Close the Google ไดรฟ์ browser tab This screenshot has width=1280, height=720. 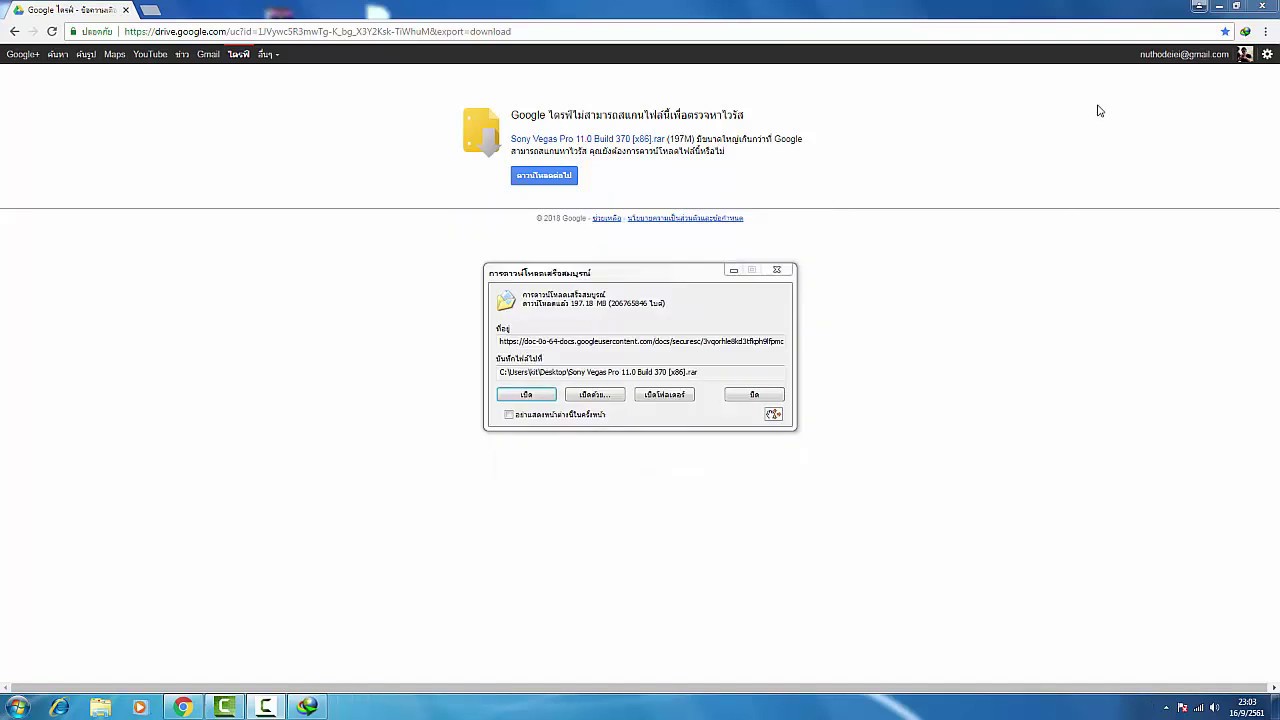125,10
